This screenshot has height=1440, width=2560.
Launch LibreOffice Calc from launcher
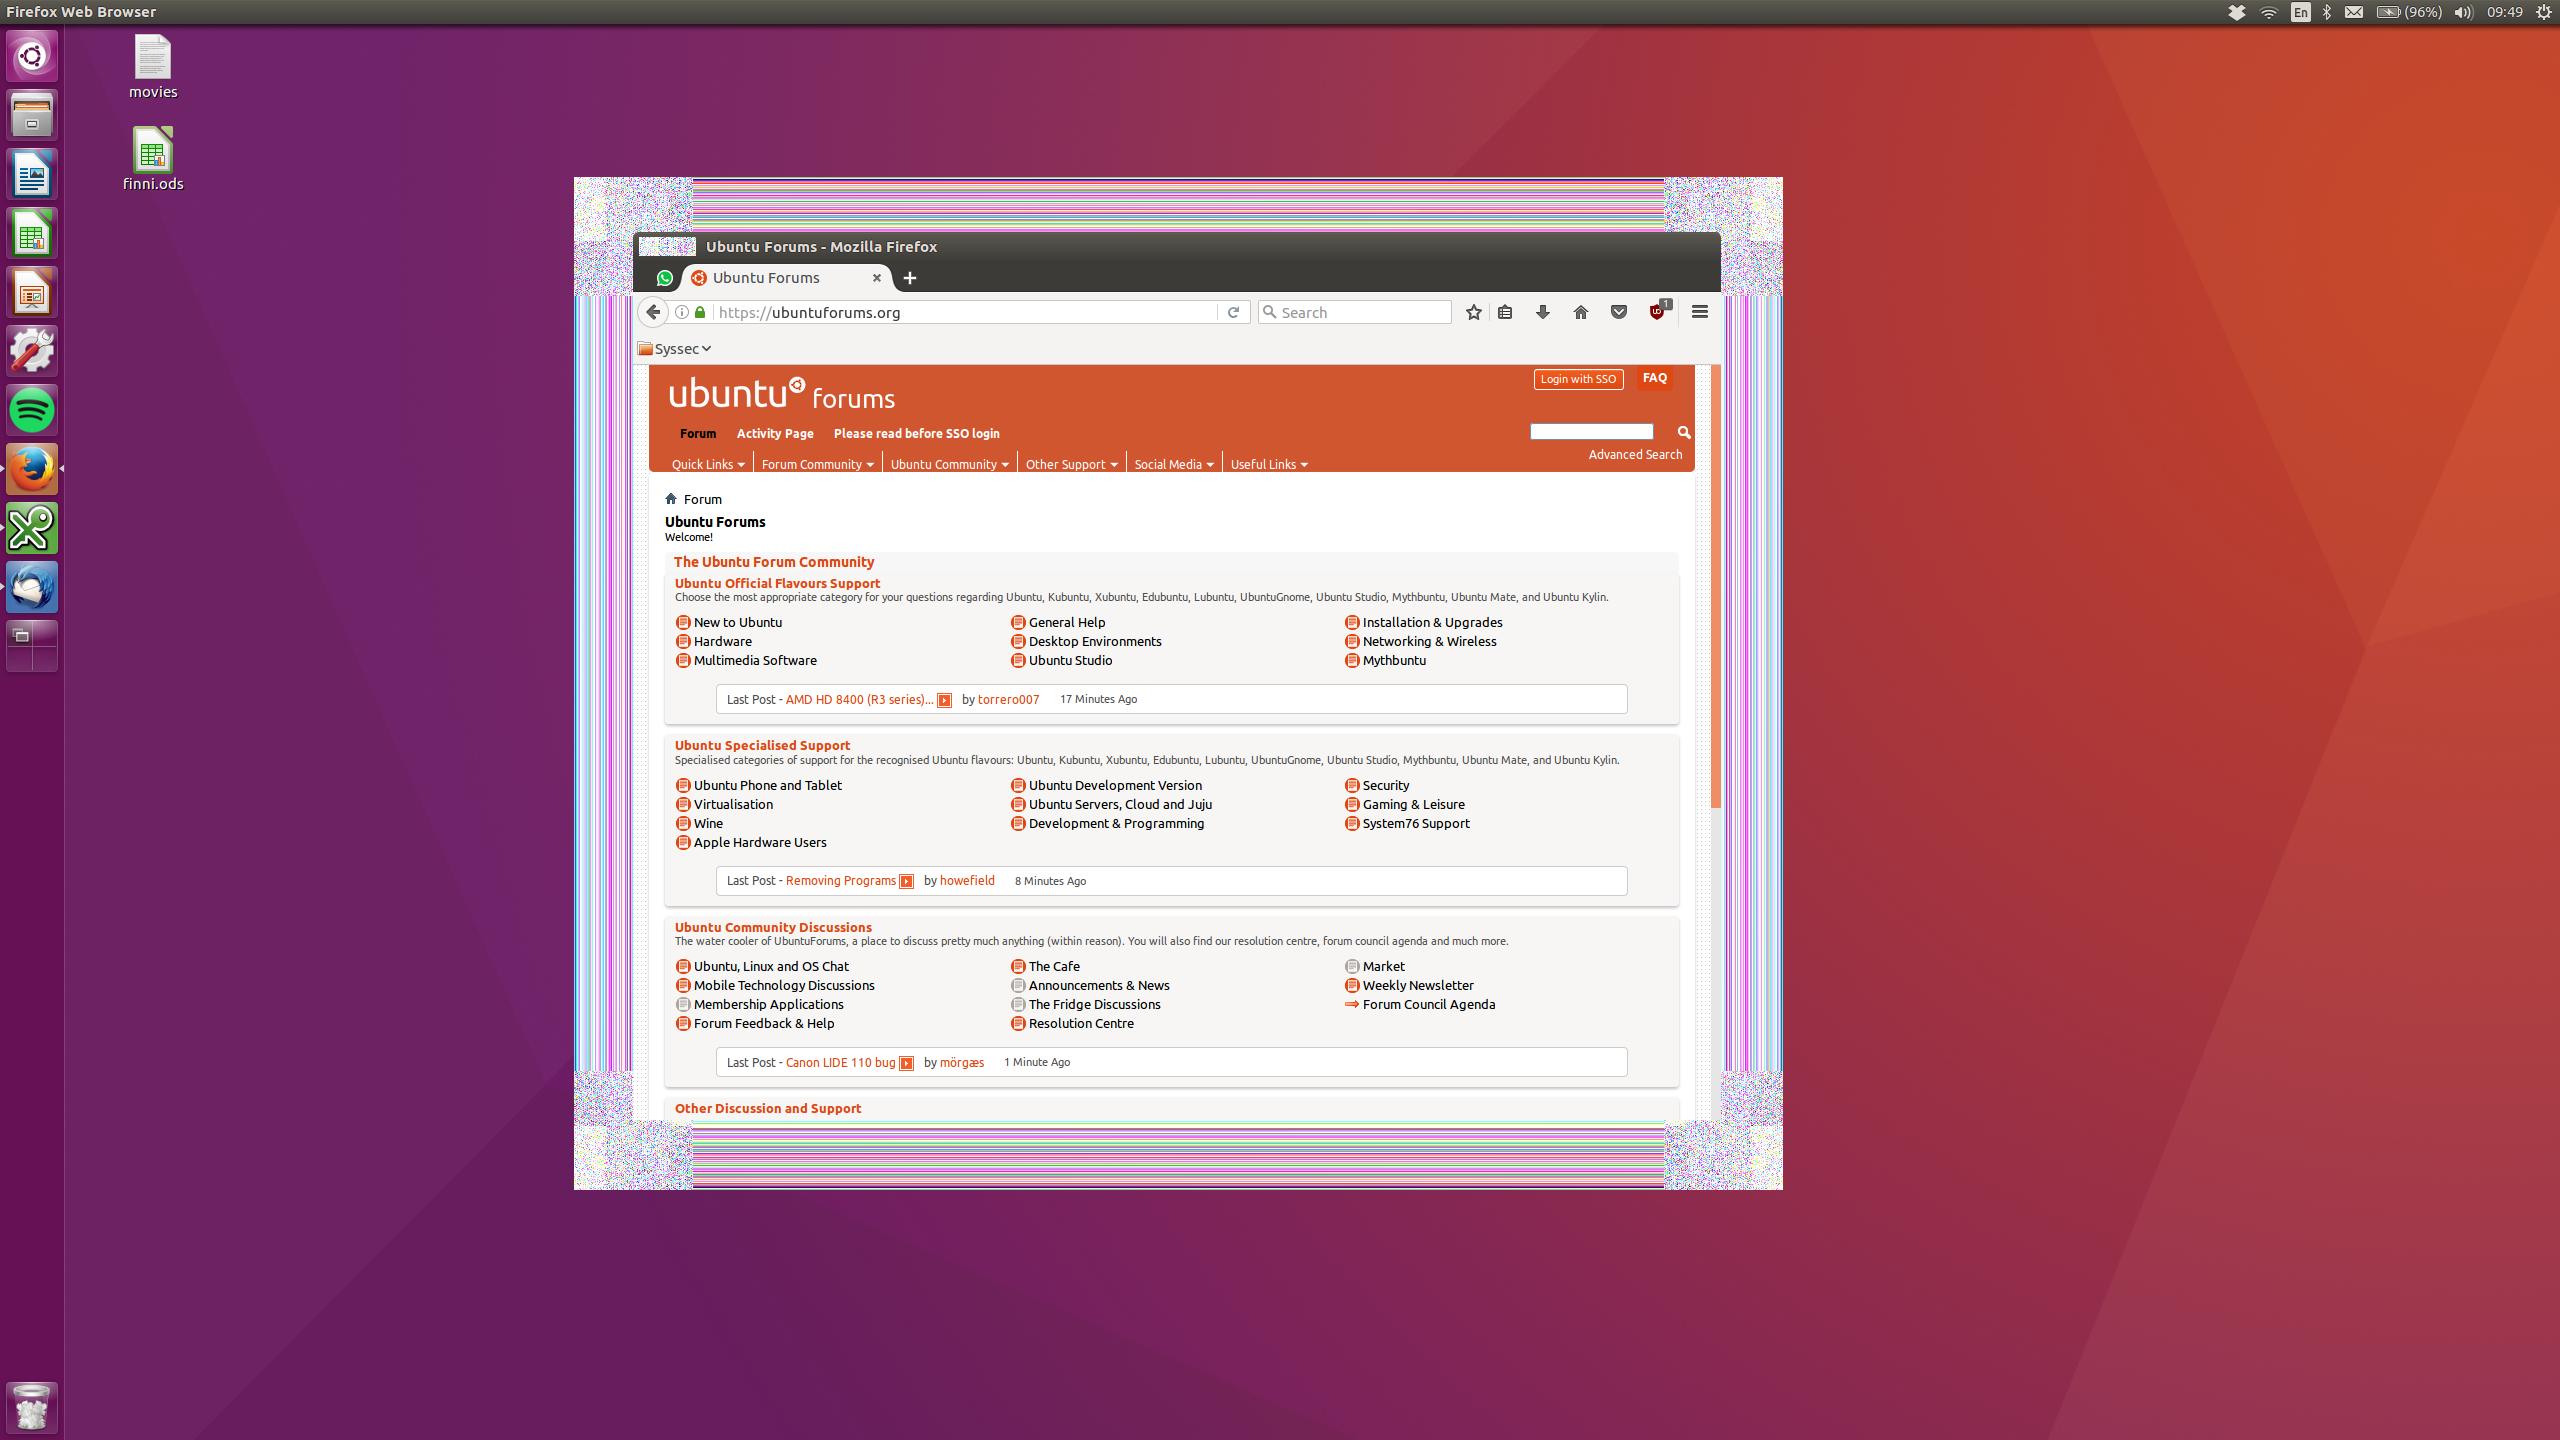pos(32,233)
